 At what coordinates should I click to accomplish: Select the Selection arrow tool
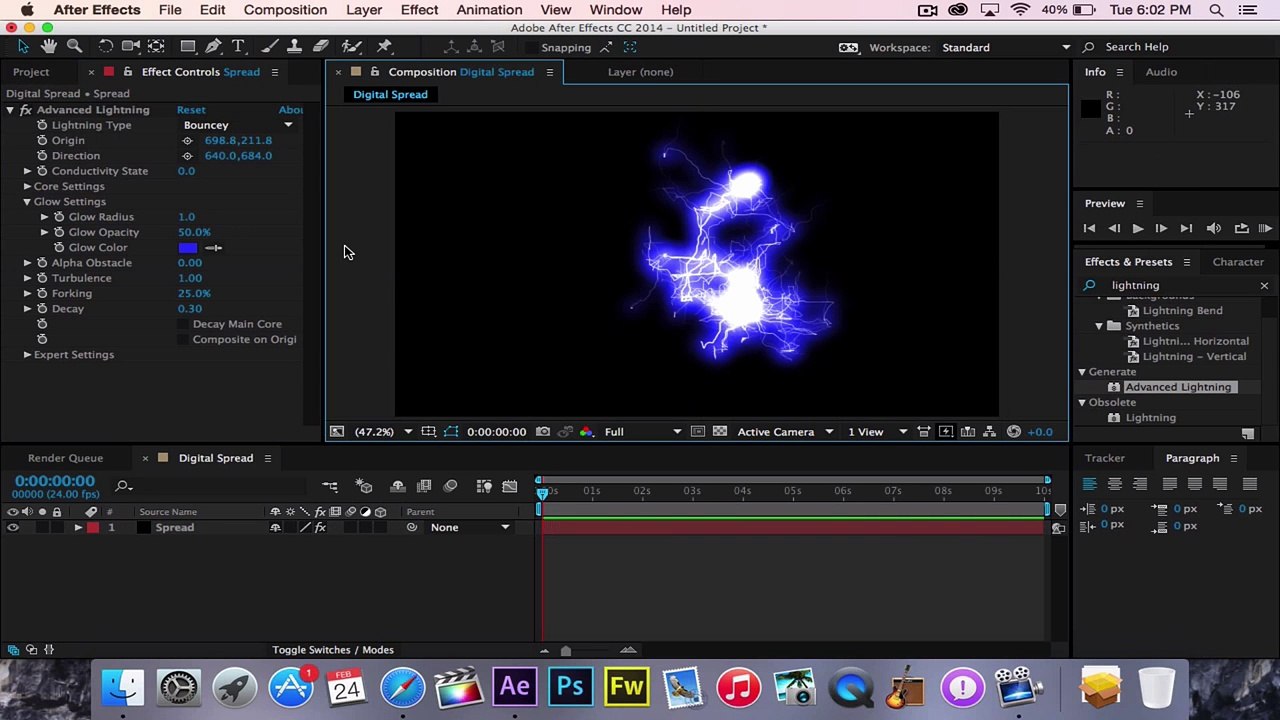point(23,47)
